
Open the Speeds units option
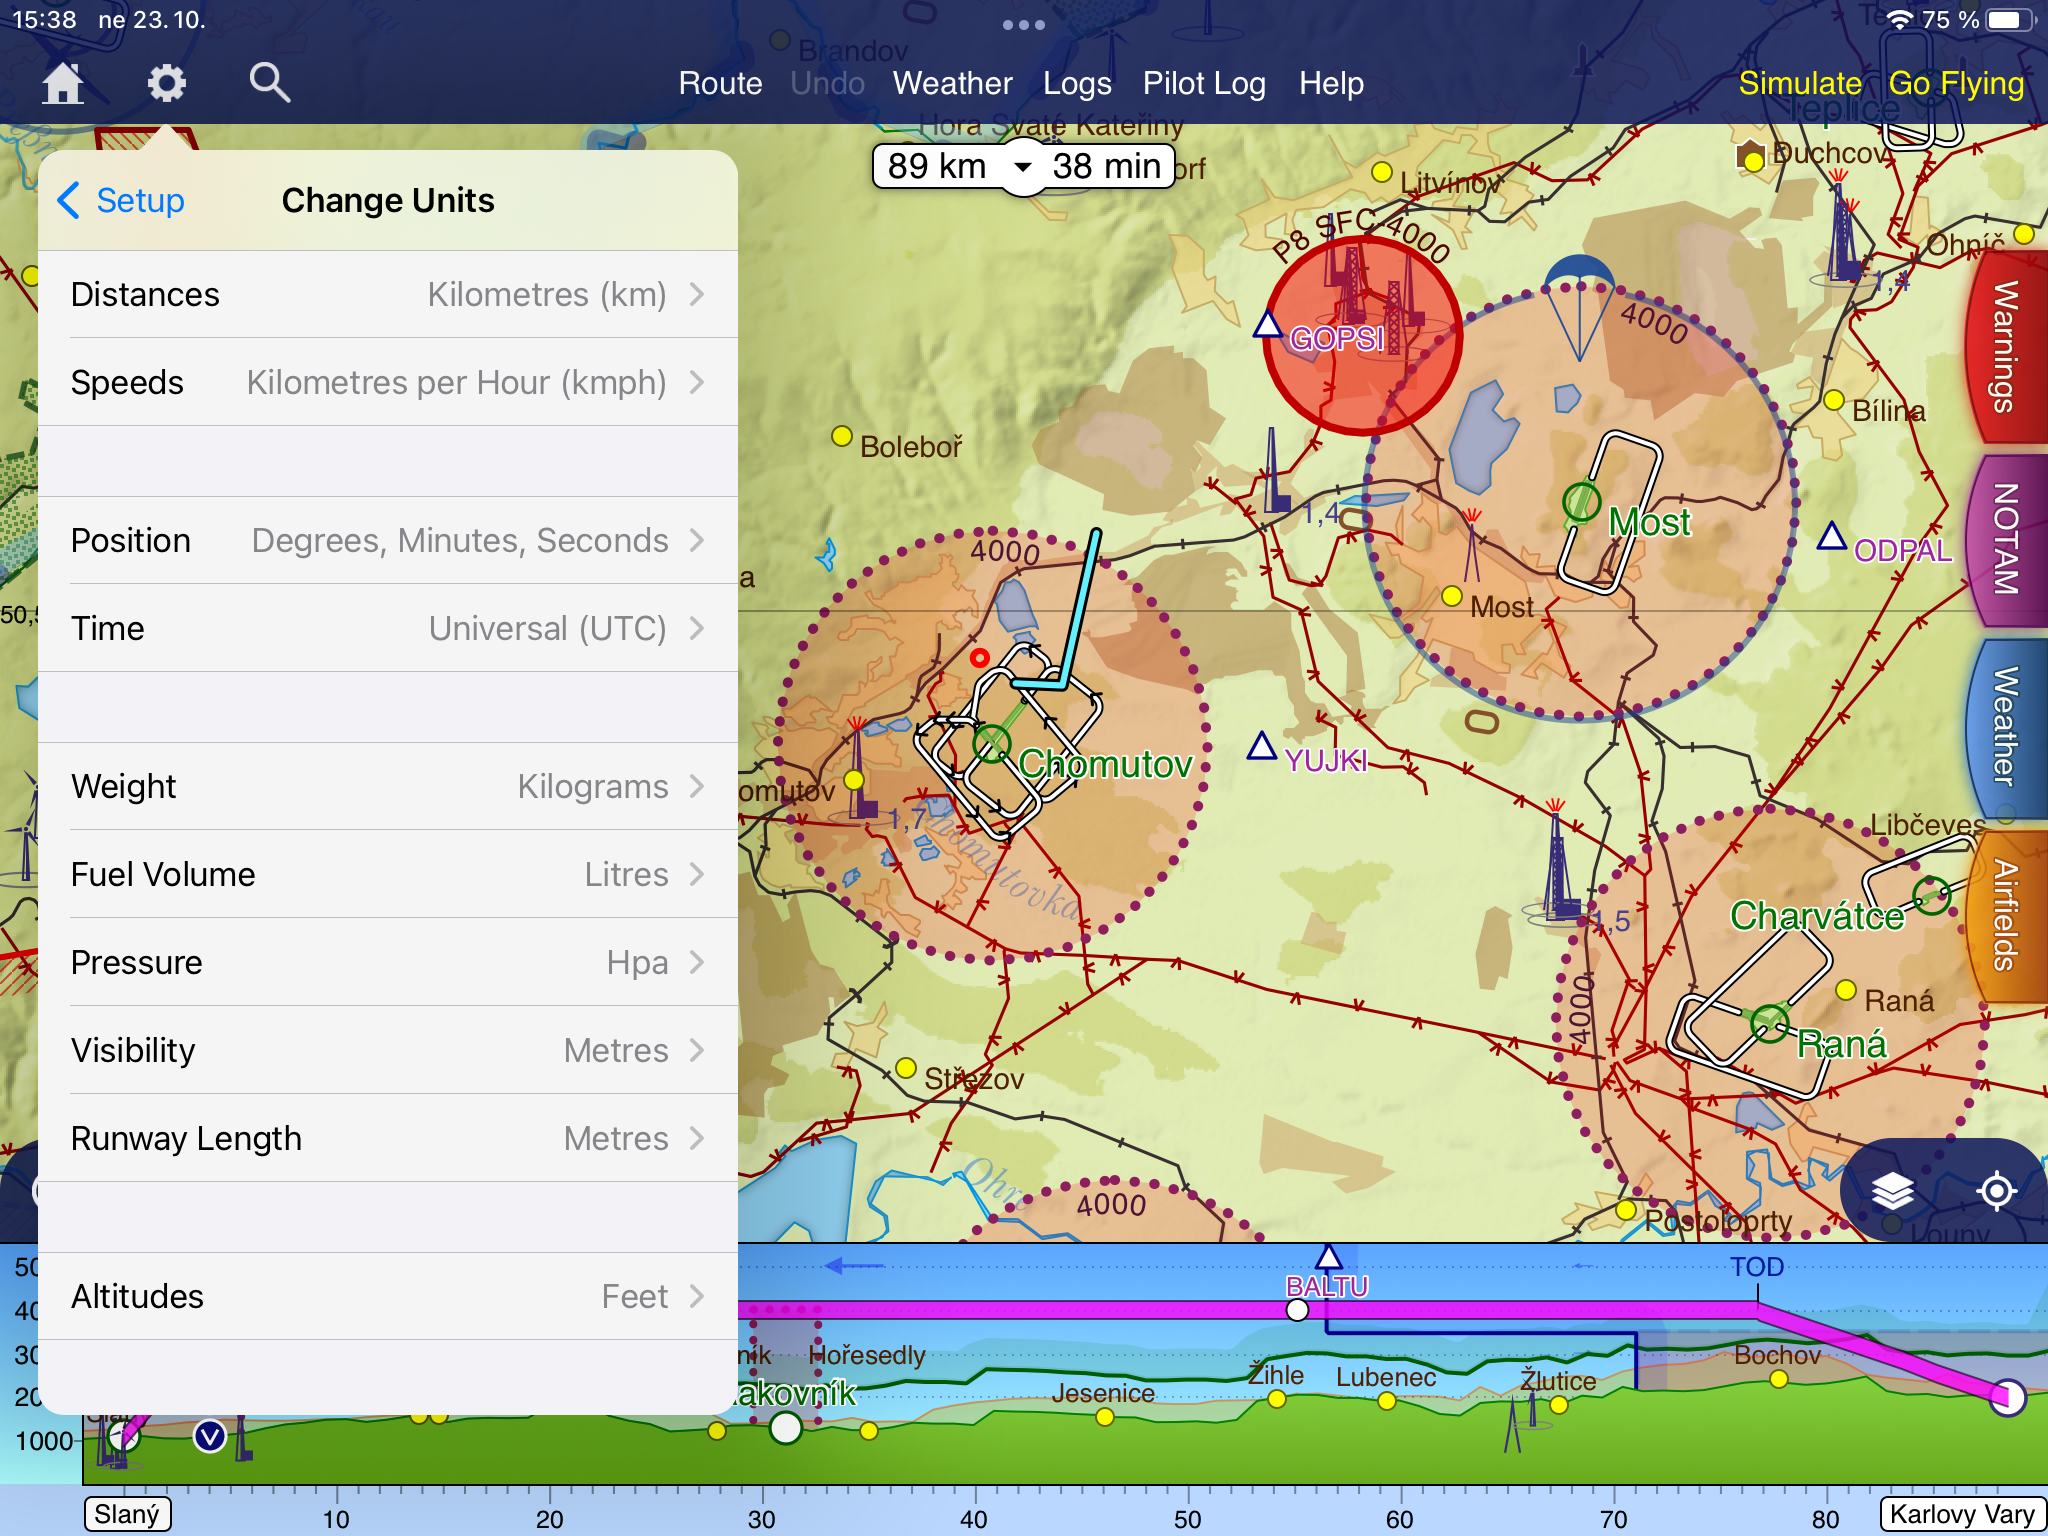(388, 383)
